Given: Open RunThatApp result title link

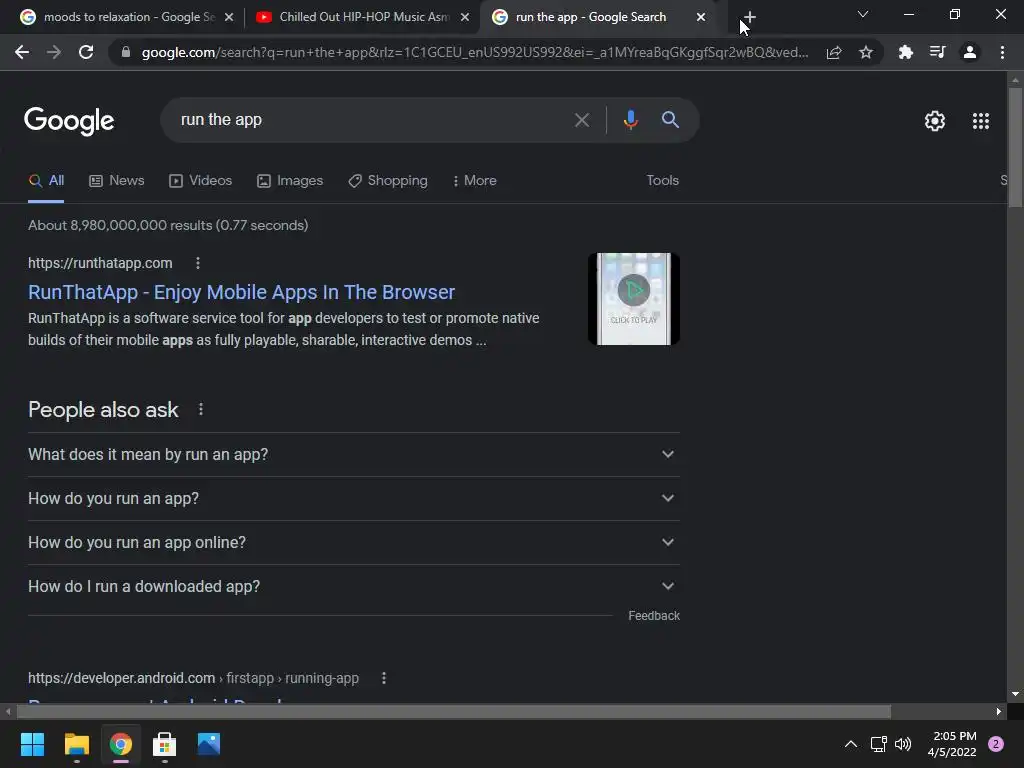Looking at the screenshot, I should coord(242,292).
